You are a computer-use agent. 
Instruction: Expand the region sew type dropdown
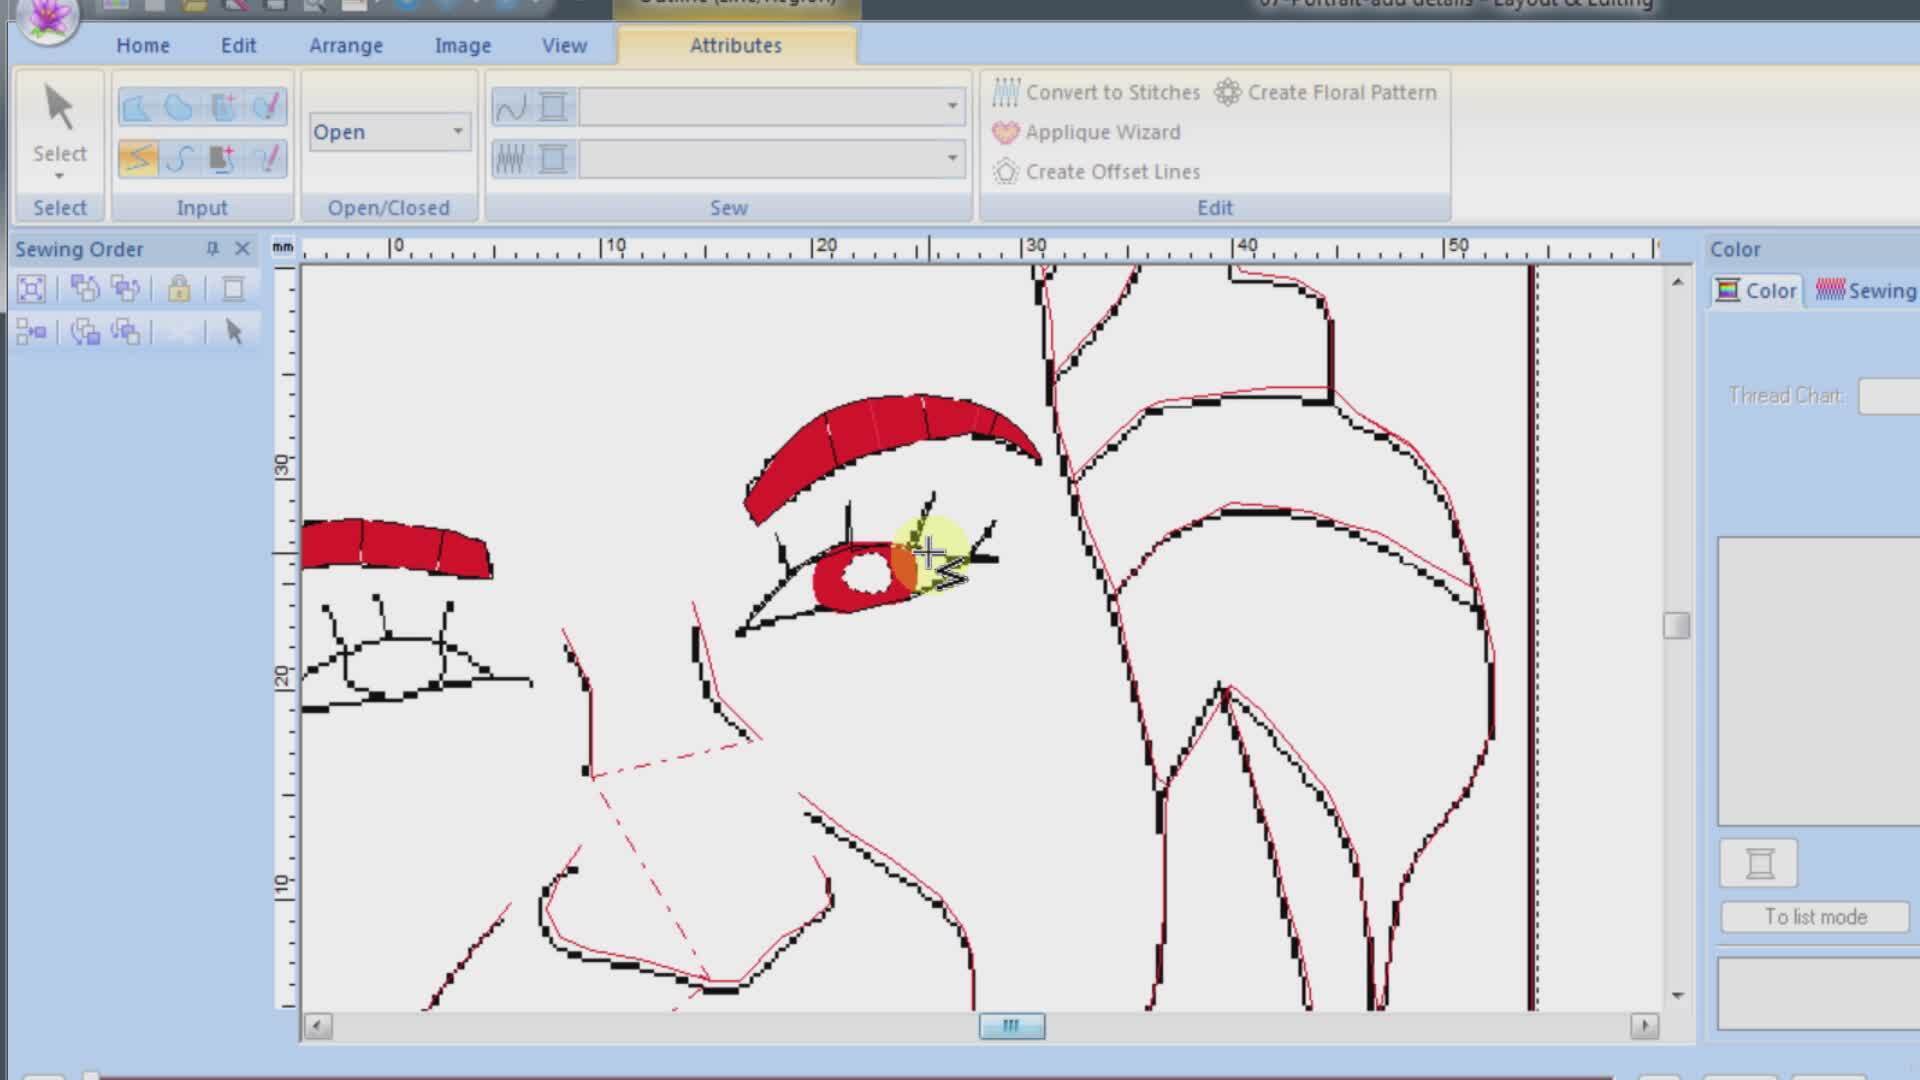951,158
